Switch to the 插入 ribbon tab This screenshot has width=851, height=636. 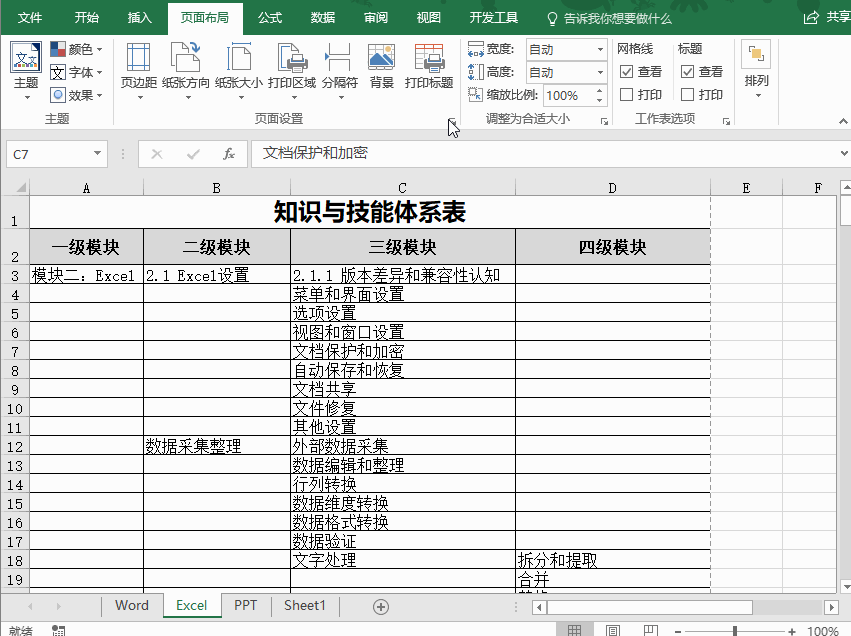(139, 18)
